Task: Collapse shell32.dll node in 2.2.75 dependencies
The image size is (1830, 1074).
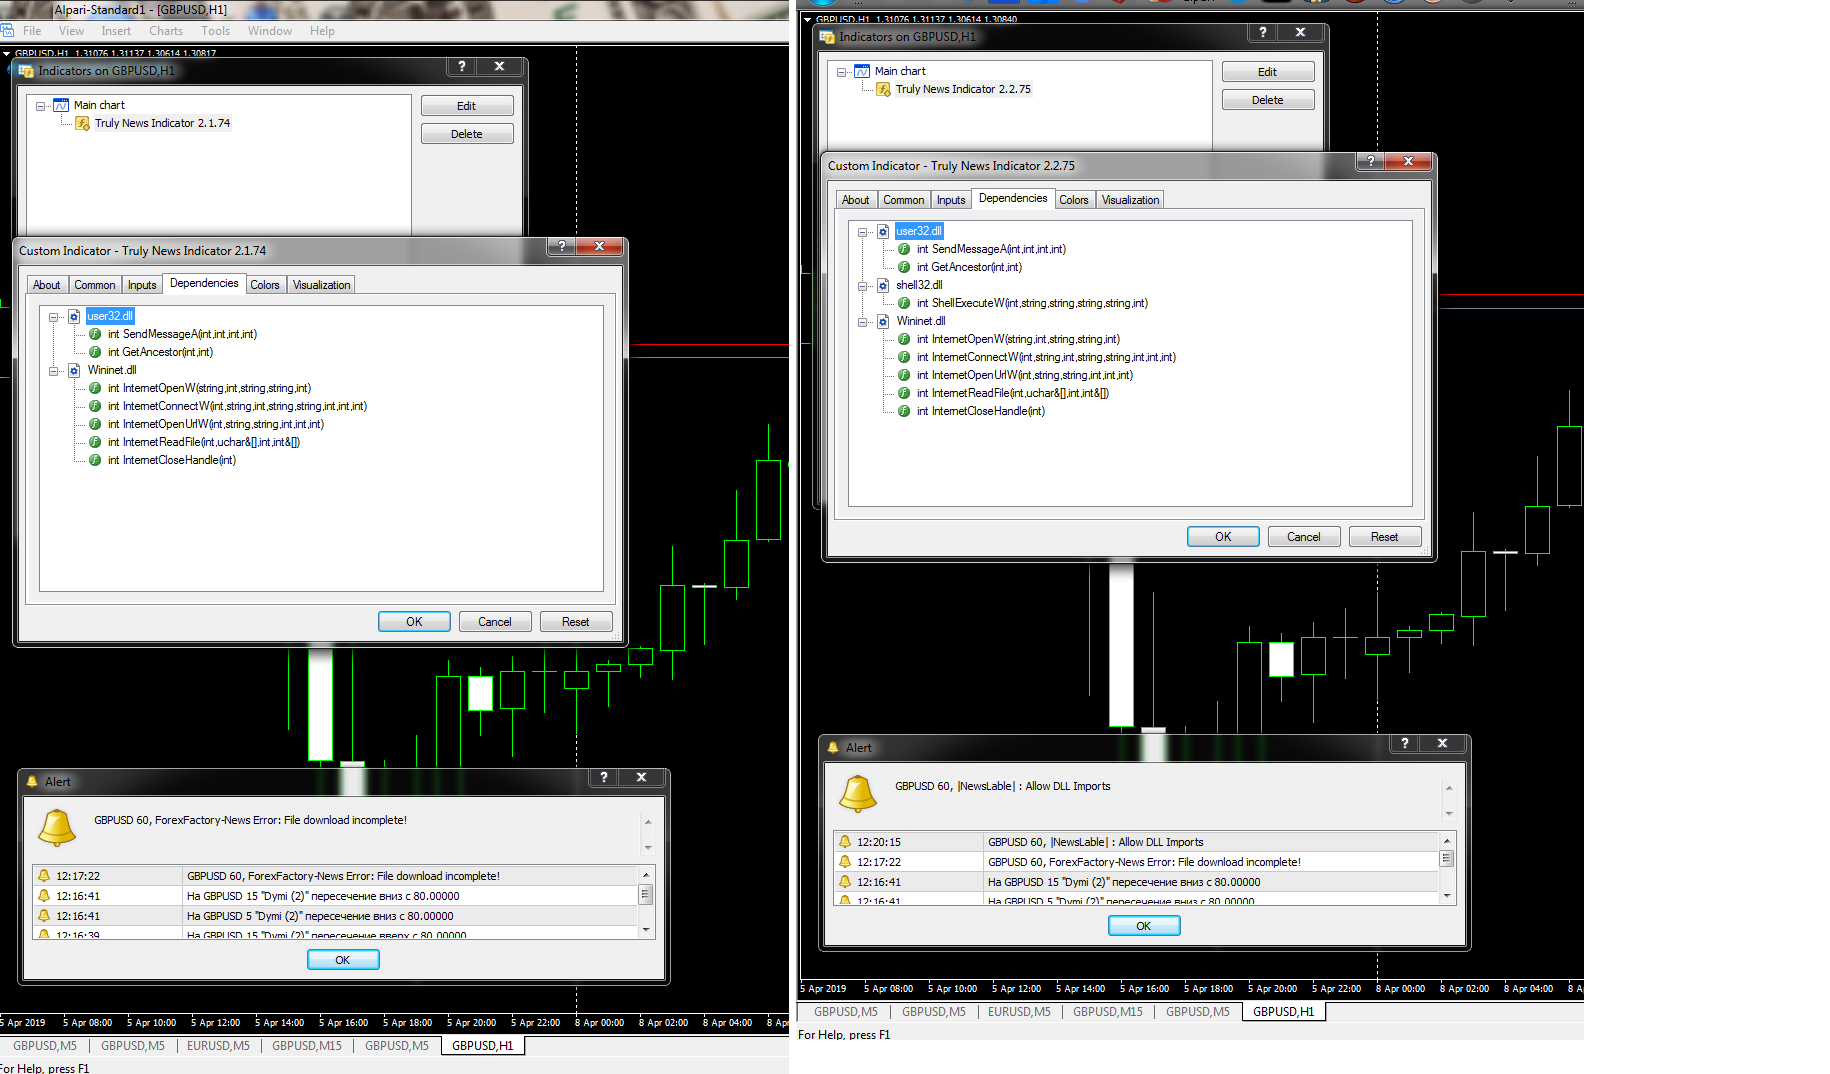Action: 863,286
